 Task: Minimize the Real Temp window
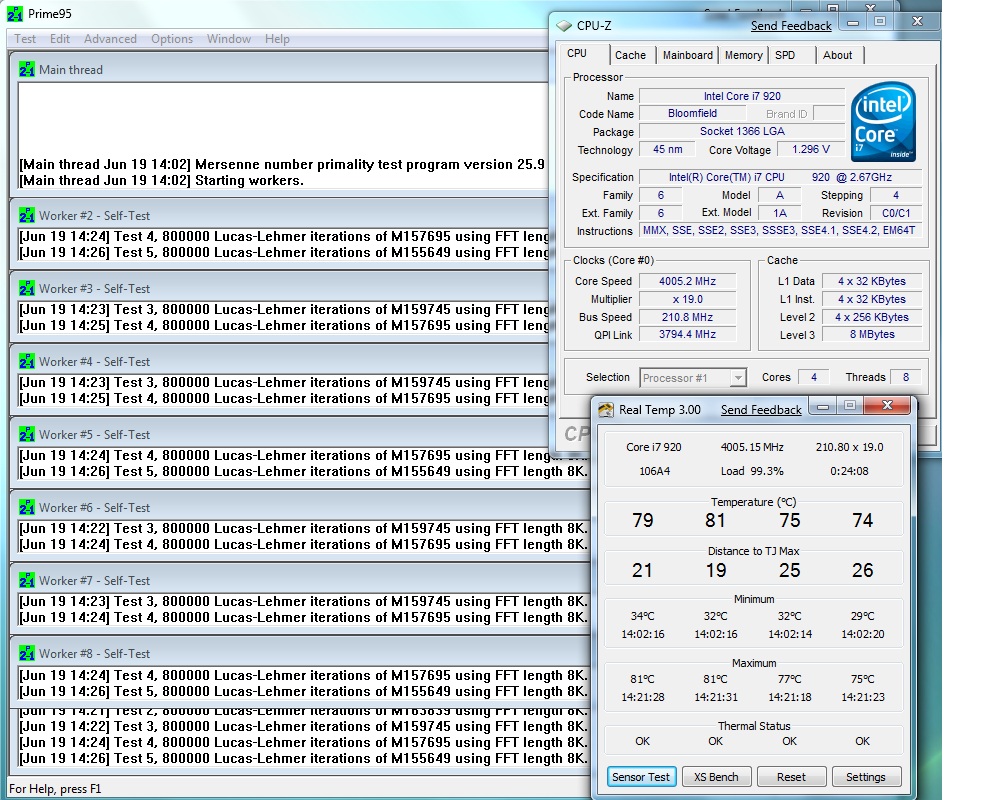tap(822, 406)
